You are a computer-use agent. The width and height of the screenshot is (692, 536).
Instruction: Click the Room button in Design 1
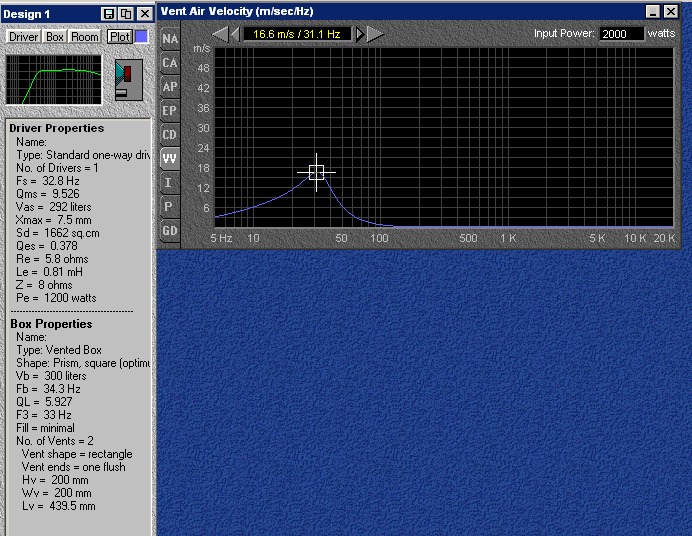point(85,37)
